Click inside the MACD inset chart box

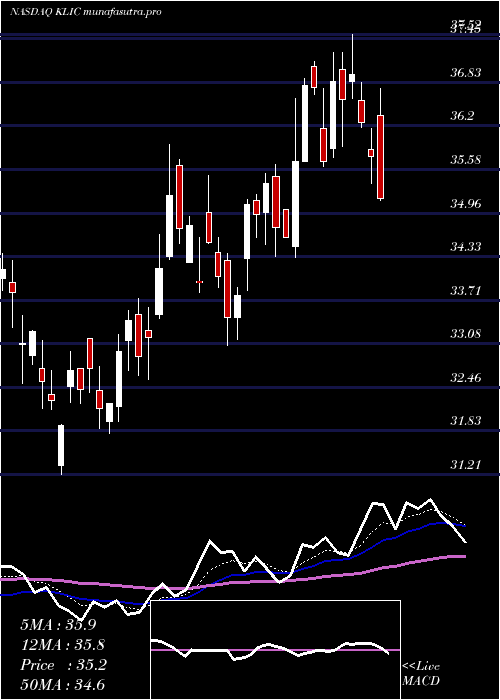275,650
